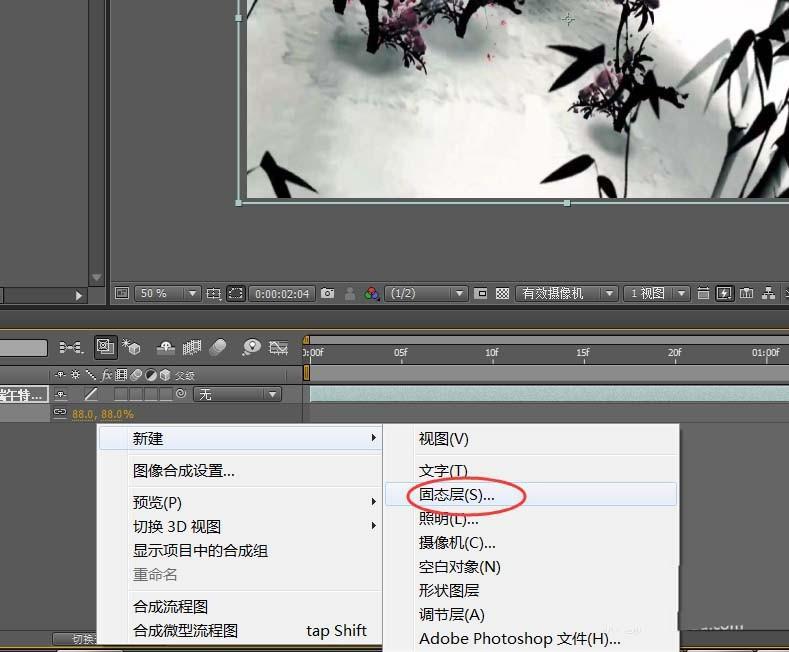This screenshot has width=789, height=652.
Task: Open the 无 parent dropdown
Action: click(237, 394)
